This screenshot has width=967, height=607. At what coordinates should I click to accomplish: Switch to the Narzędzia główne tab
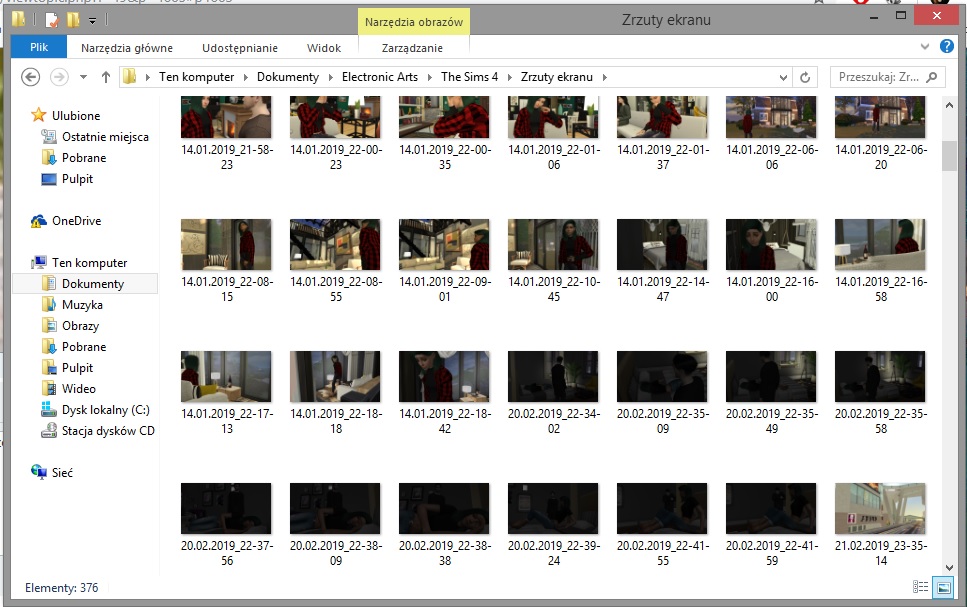tap(127, 47)
